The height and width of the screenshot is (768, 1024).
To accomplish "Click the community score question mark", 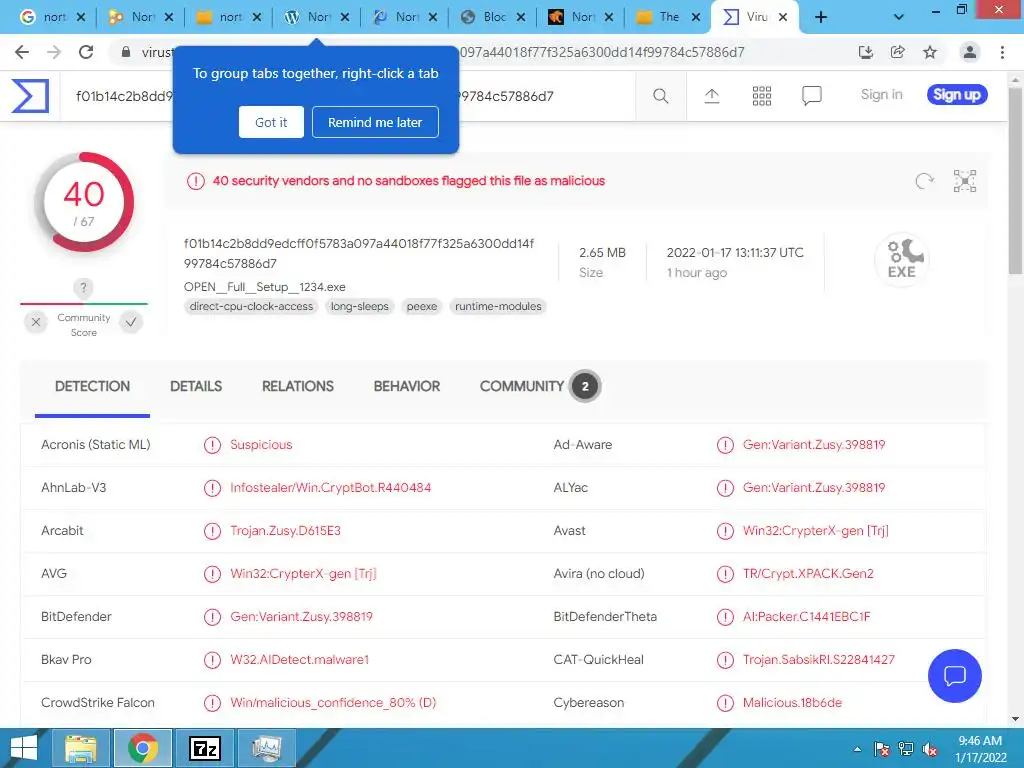I will coord(83,287).
